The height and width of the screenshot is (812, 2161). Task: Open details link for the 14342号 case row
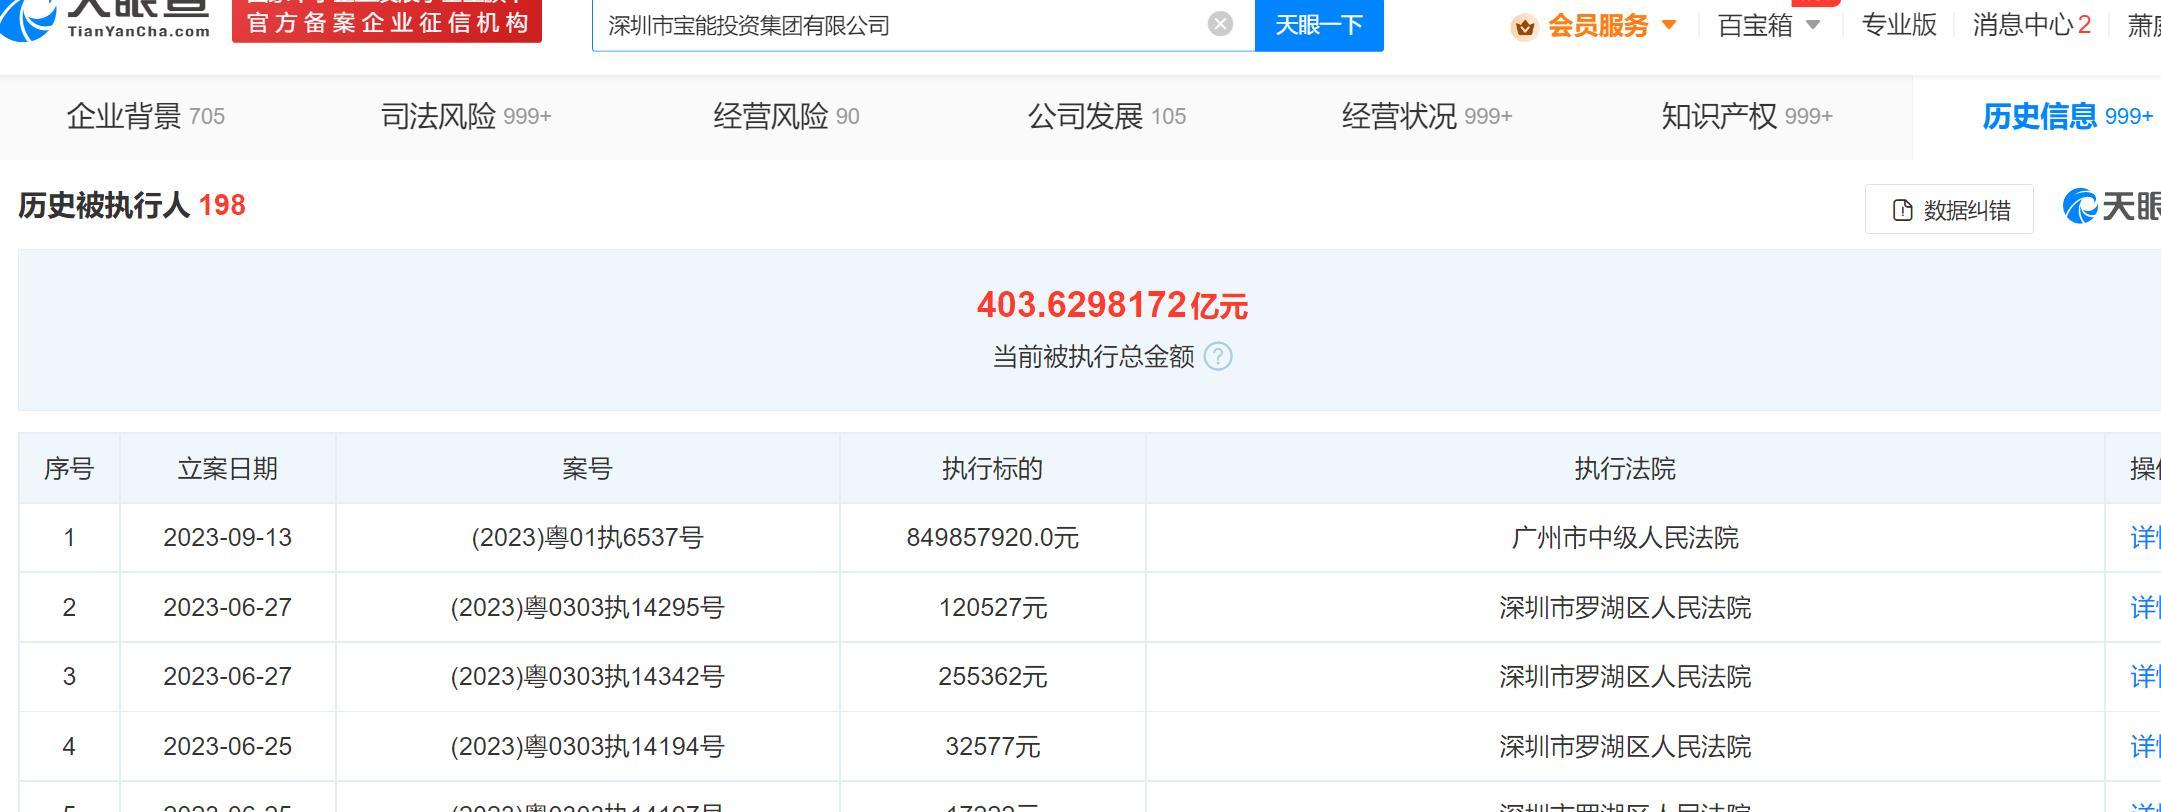[x=2145, y=677]
